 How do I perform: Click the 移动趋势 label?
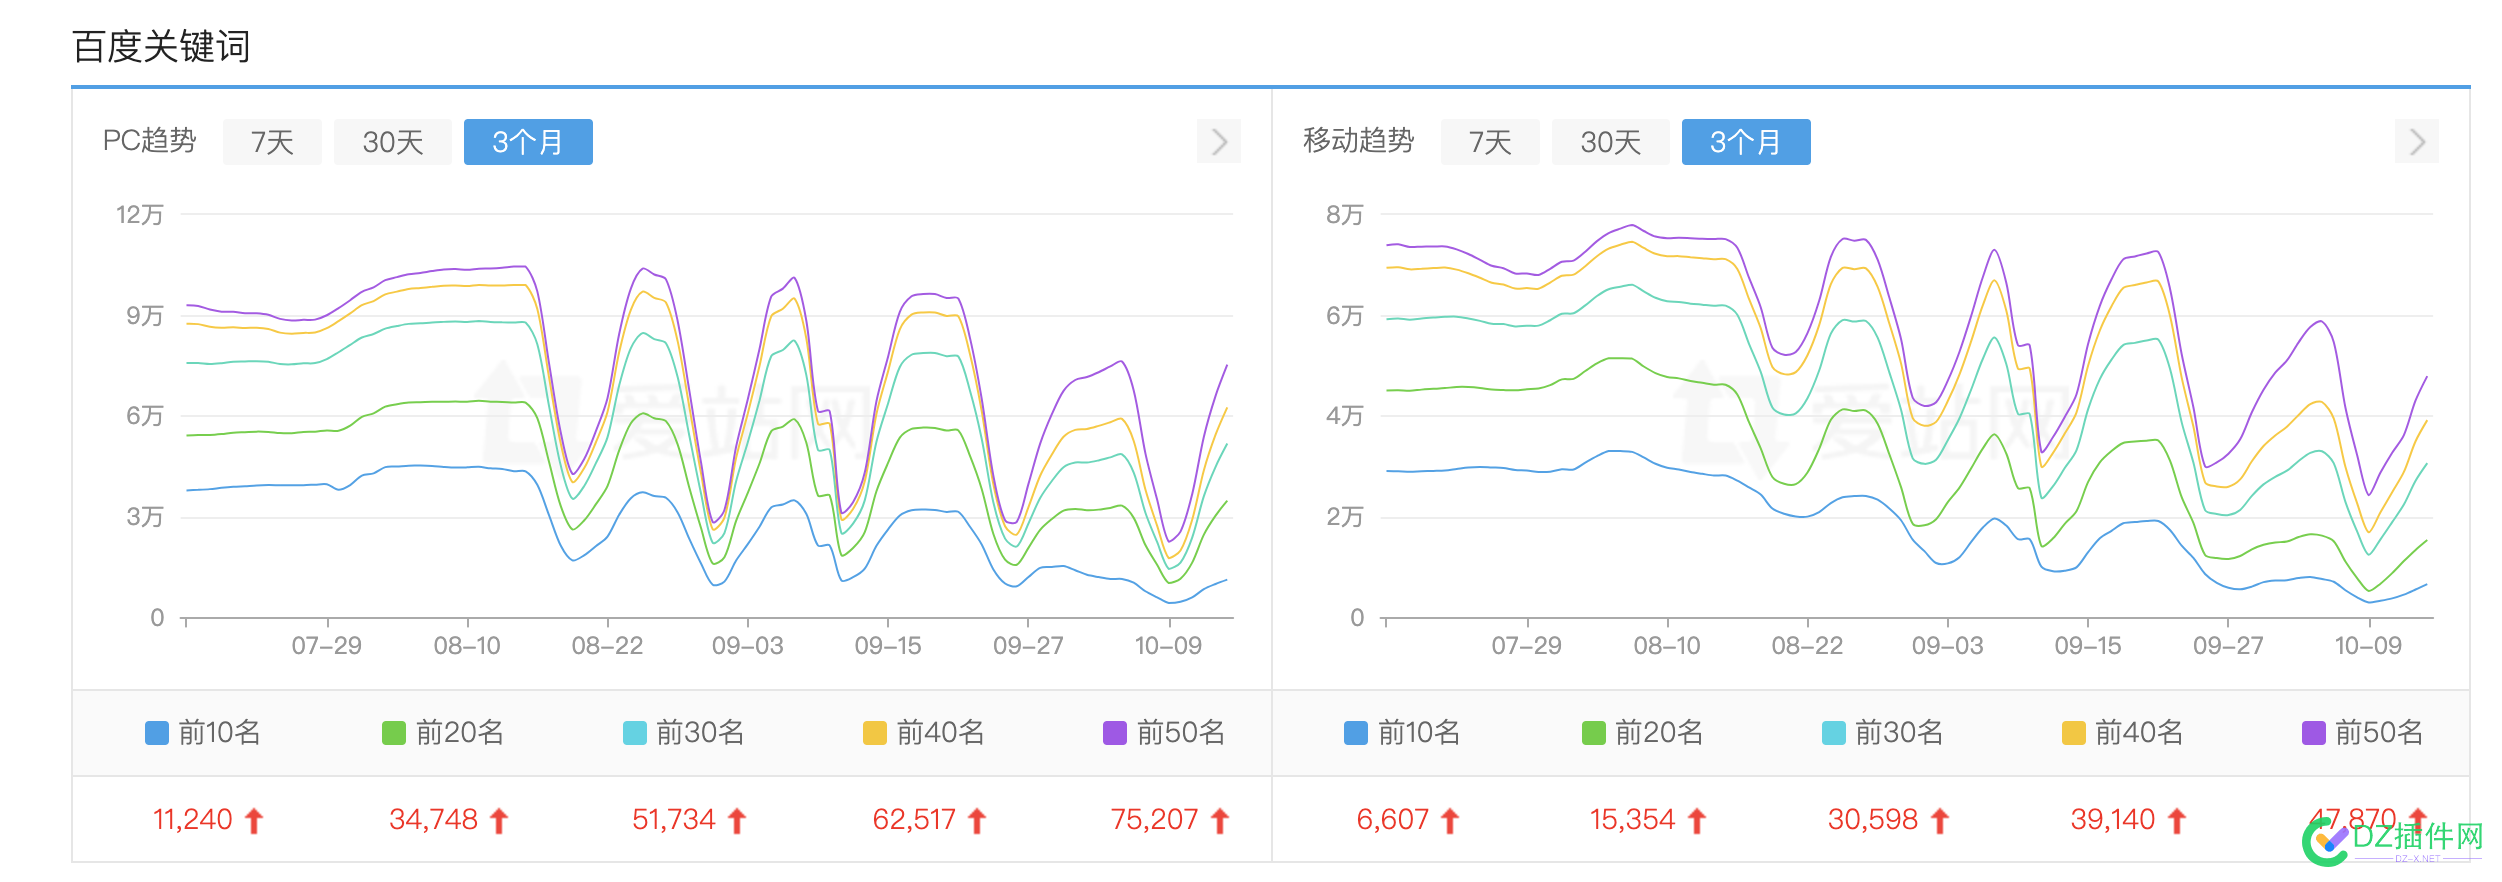pyautogui.click(x=1358, y=140)
